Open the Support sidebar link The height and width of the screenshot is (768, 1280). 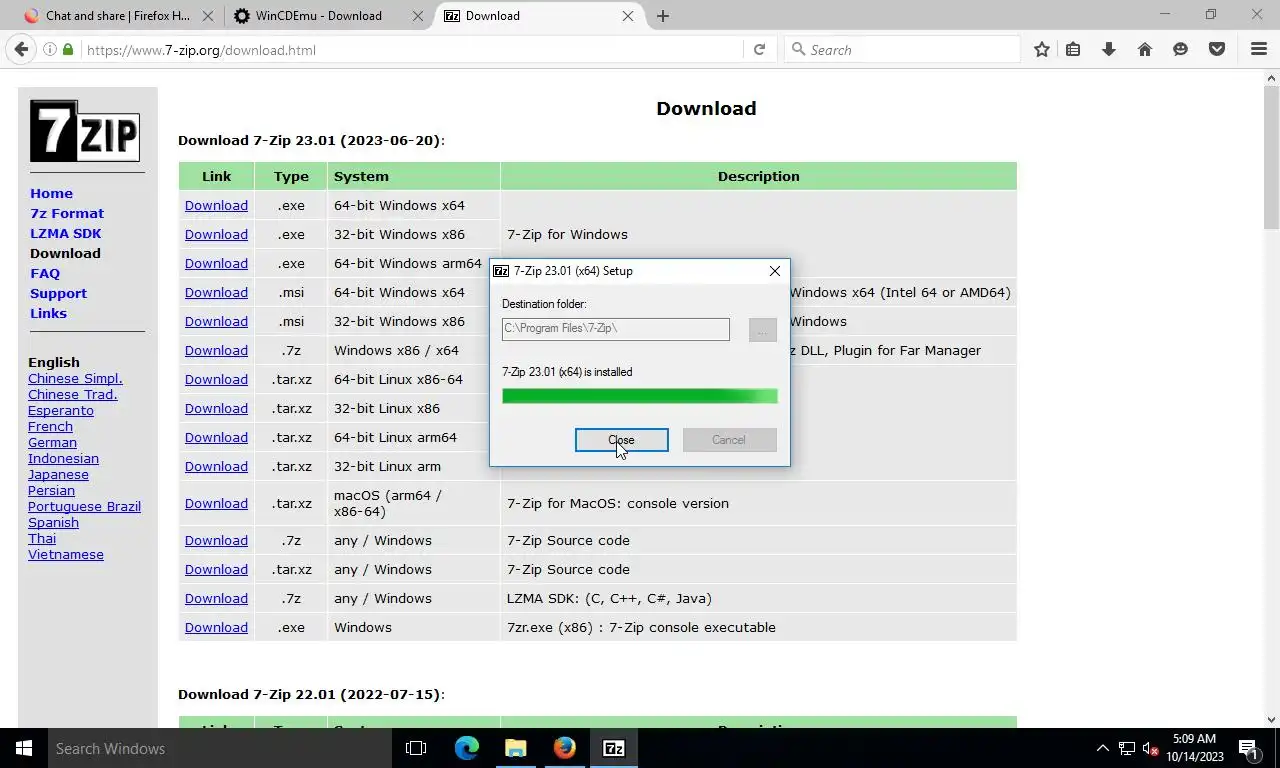coord(58,293)
